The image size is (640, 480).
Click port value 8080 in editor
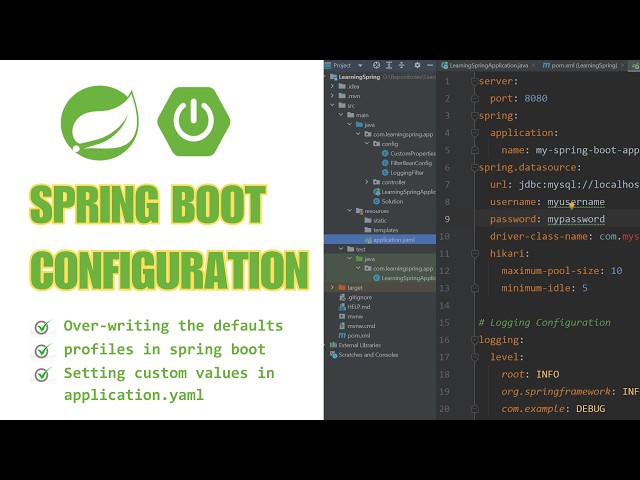(x=536, y=98)
